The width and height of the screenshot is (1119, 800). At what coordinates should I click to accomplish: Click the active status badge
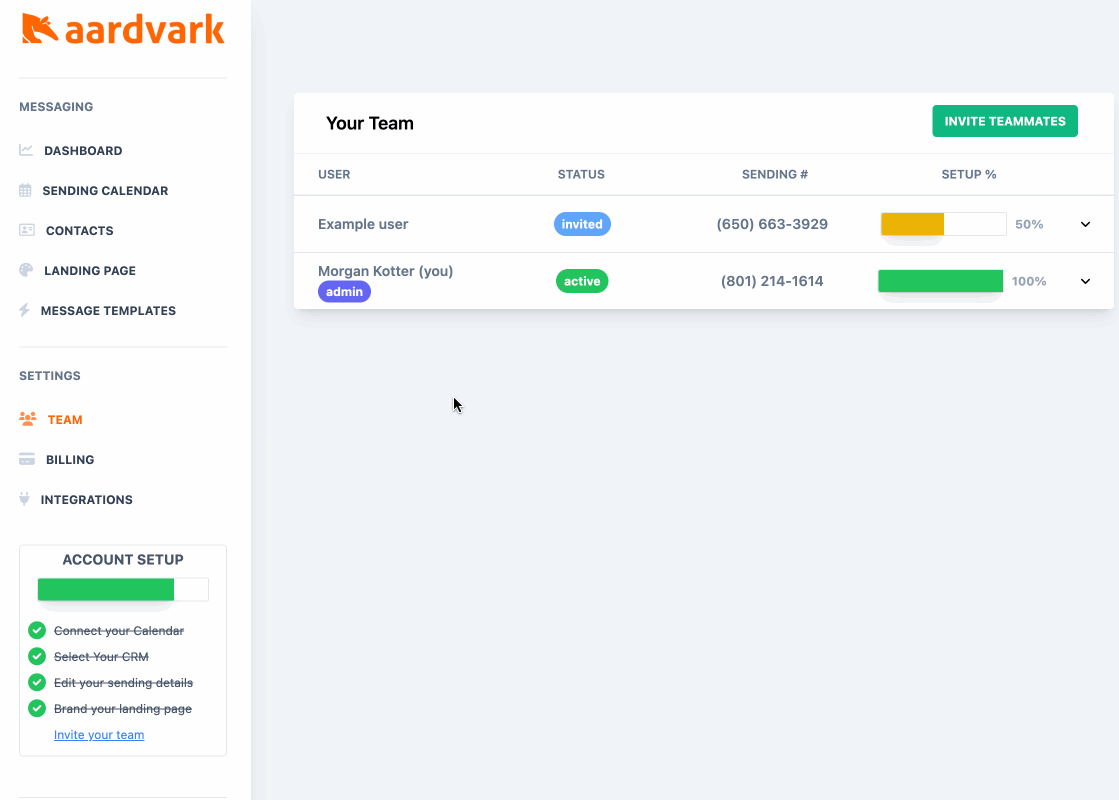(x=582, y=281)
